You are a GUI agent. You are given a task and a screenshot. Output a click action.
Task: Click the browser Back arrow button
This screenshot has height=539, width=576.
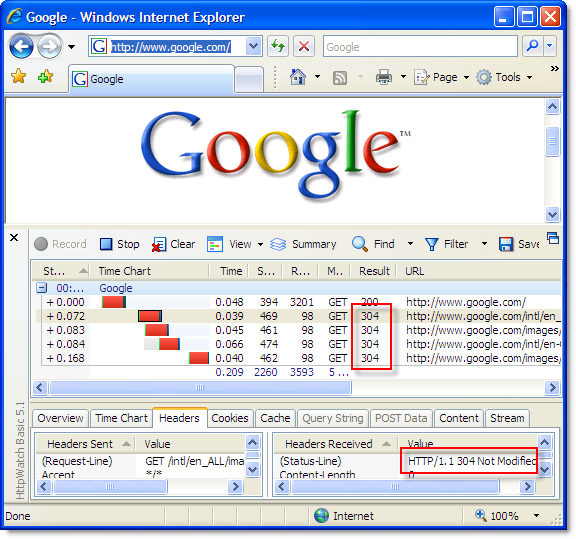[21, 46]
